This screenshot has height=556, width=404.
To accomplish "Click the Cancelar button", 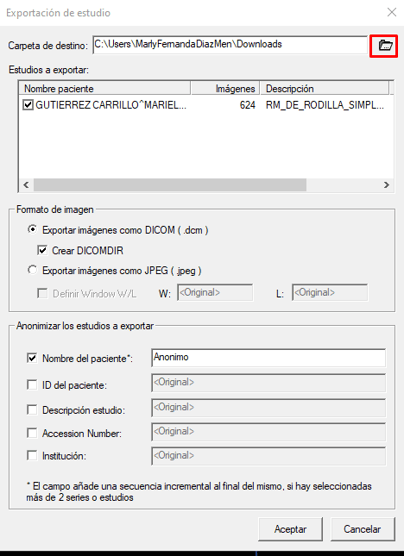I will coord(362,529).
